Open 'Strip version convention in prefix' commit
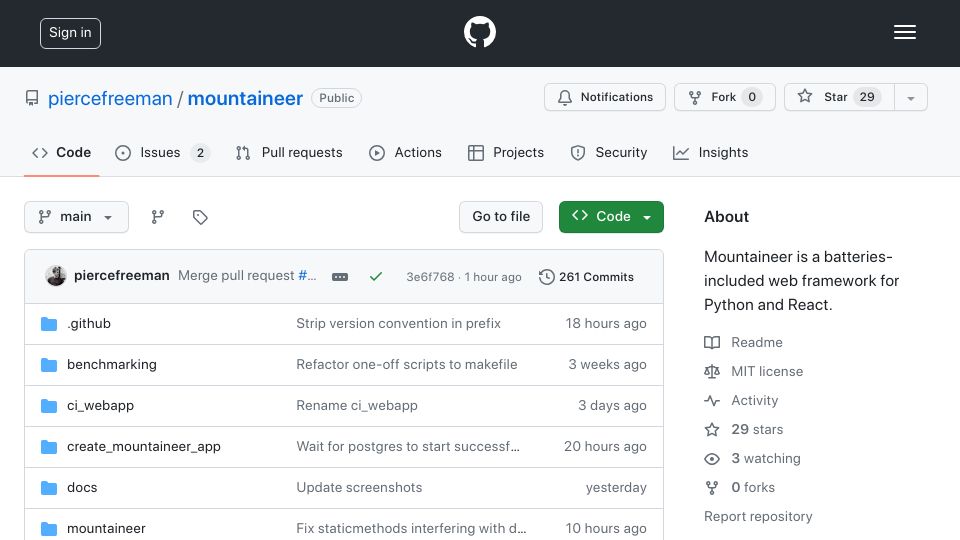This screenshot has width=960, height=540. click(399, 324)
